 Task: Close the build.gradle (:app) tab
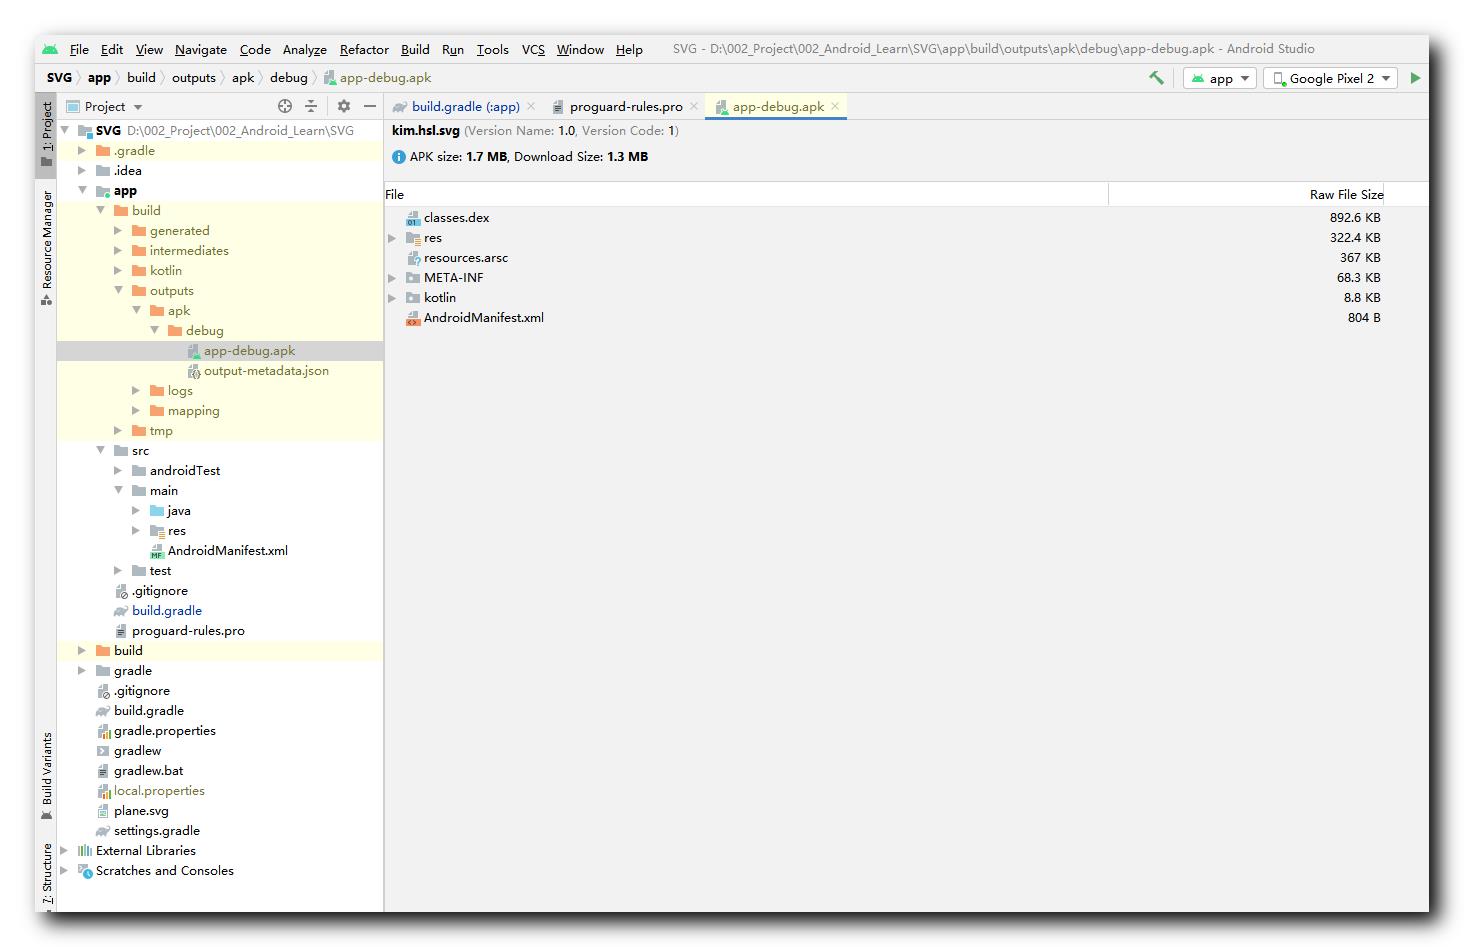[x=531, y=106]
